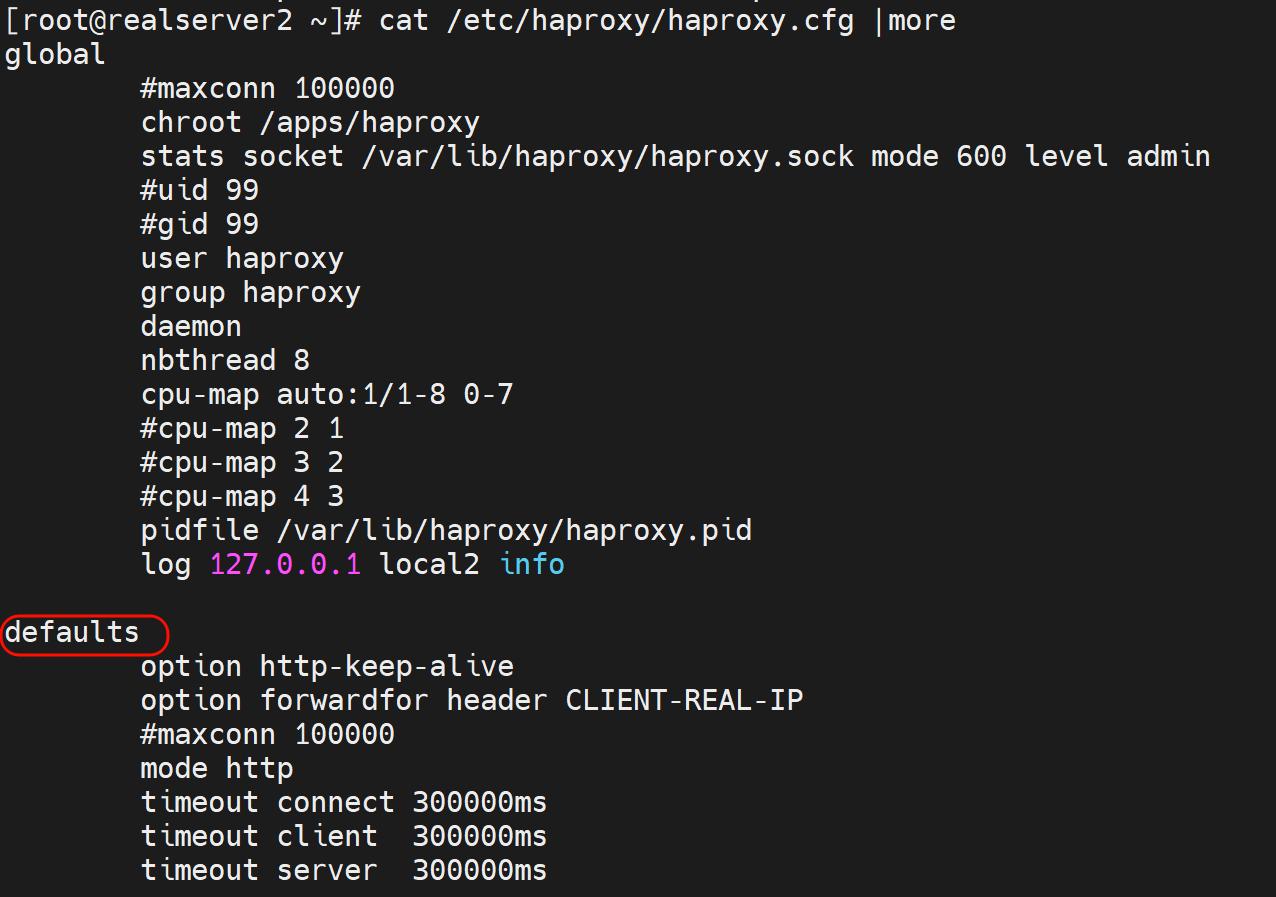The height and width of the screenshot is (897, 1276).
Task: Click the 'daemon' keyword
Action: click(x=191, y=327)
